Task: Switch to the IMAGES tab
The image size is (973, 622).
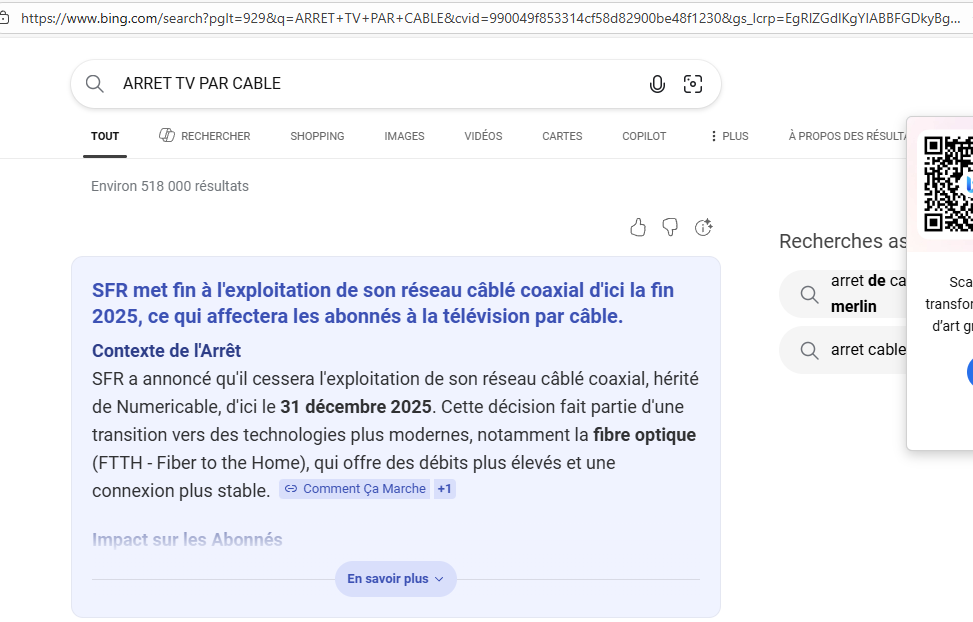Action: point(404,135)
